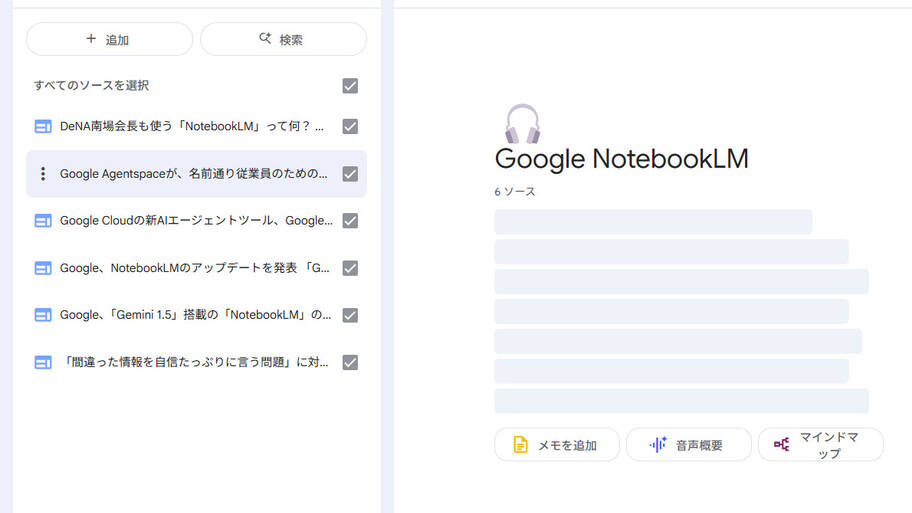Click the メモを追加 button
Image resolution: width=912 pixels, height=513 pixels.
pos(557,445)
